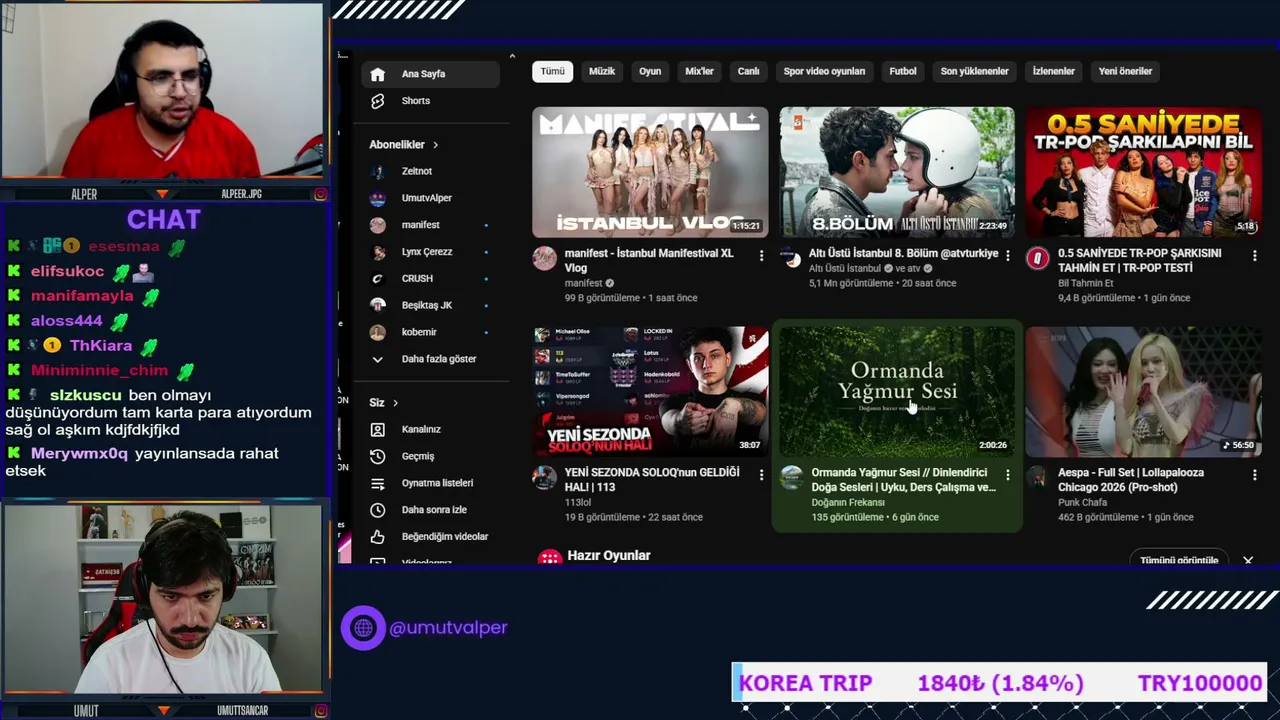Screen dimensions: 1280x720
Task: Click Tümünü görüntüle in Hazır Oyunlar
Action: (1179, 560)
